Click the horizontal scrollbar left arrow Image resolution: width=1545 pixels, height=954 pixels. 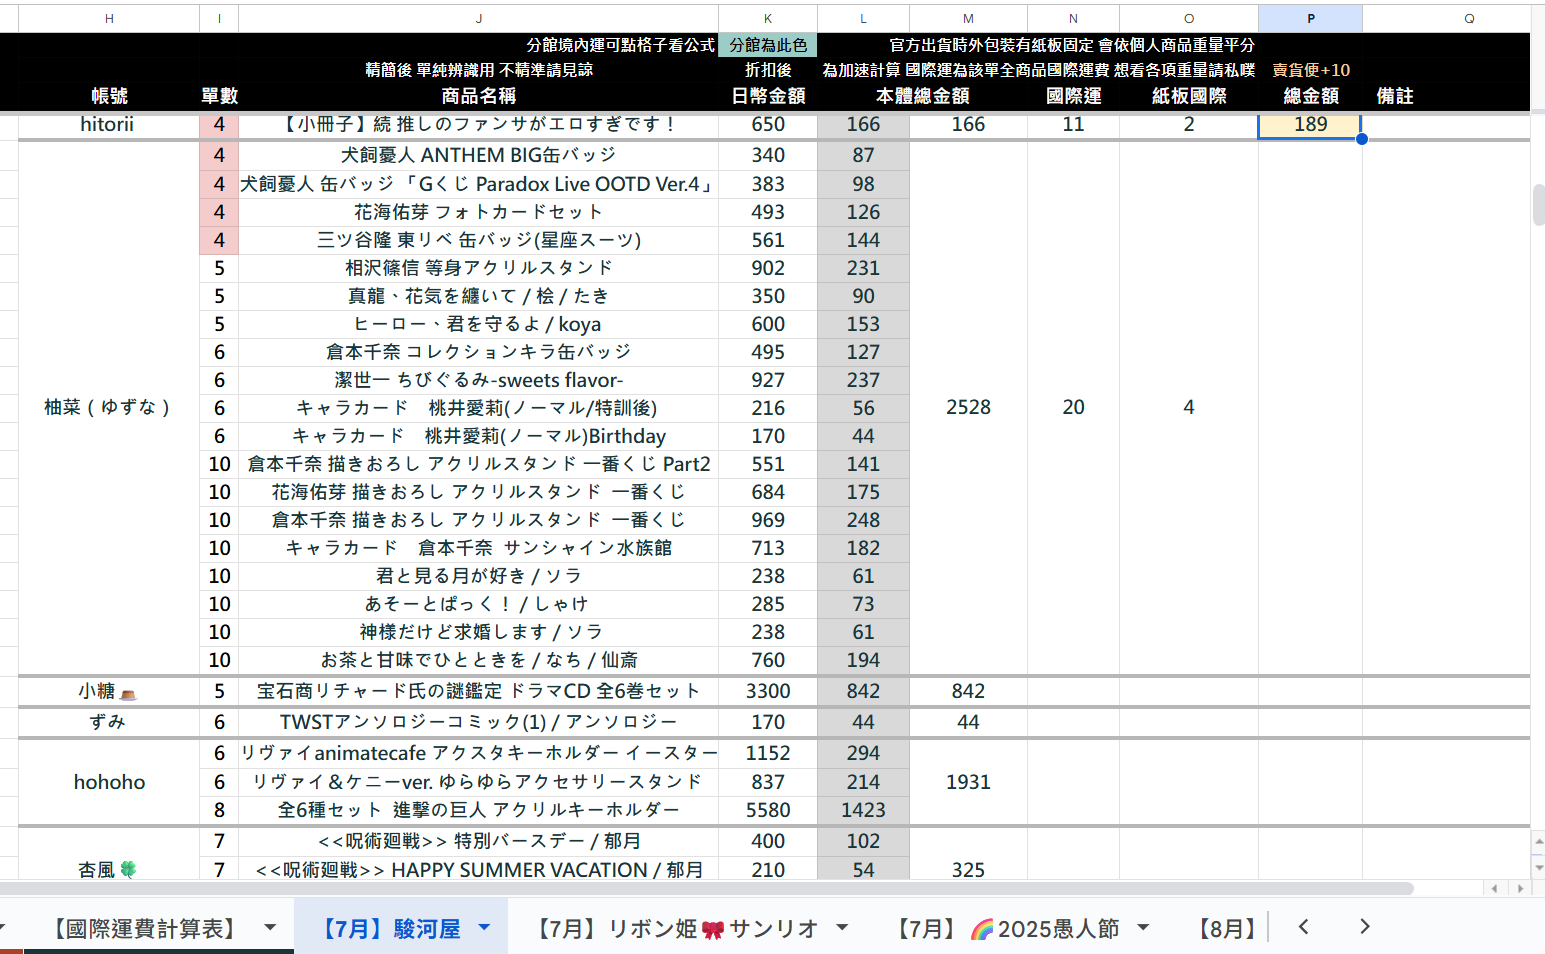[1495, 888]
